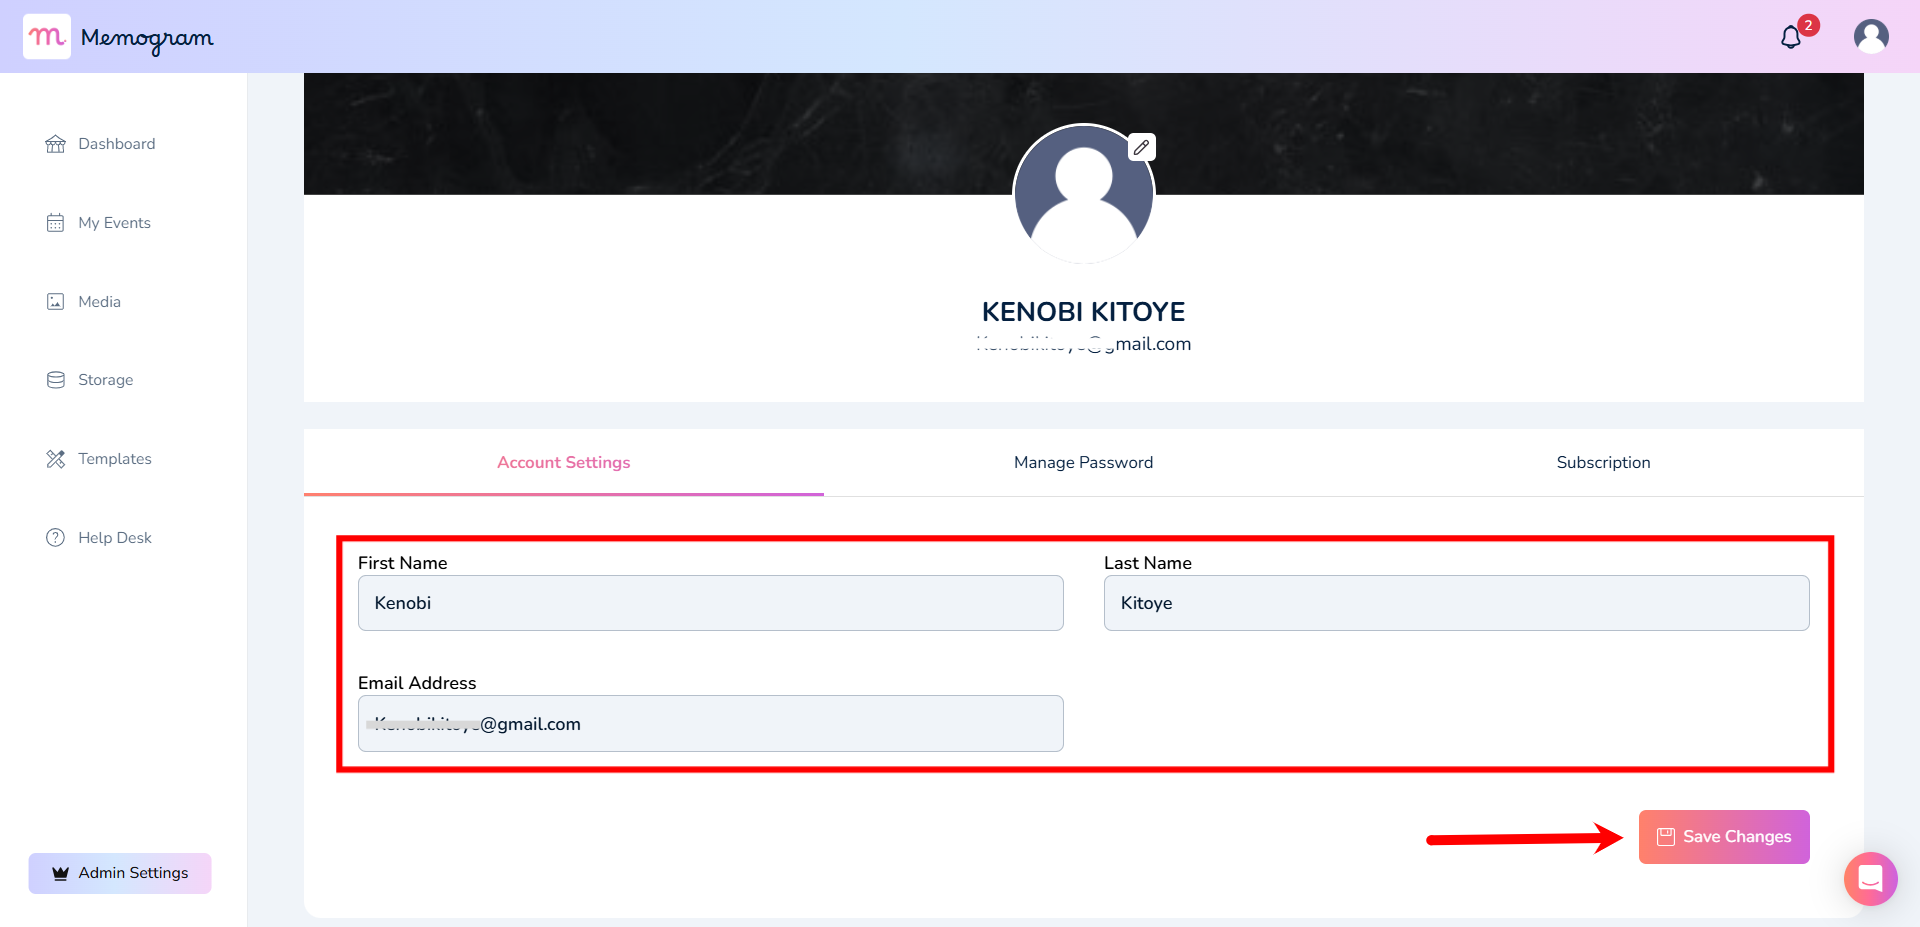The width and height of the screenshot is (1920, 927).
Task: Click the Save Changes button
Action: click(x=1724, y=837)
